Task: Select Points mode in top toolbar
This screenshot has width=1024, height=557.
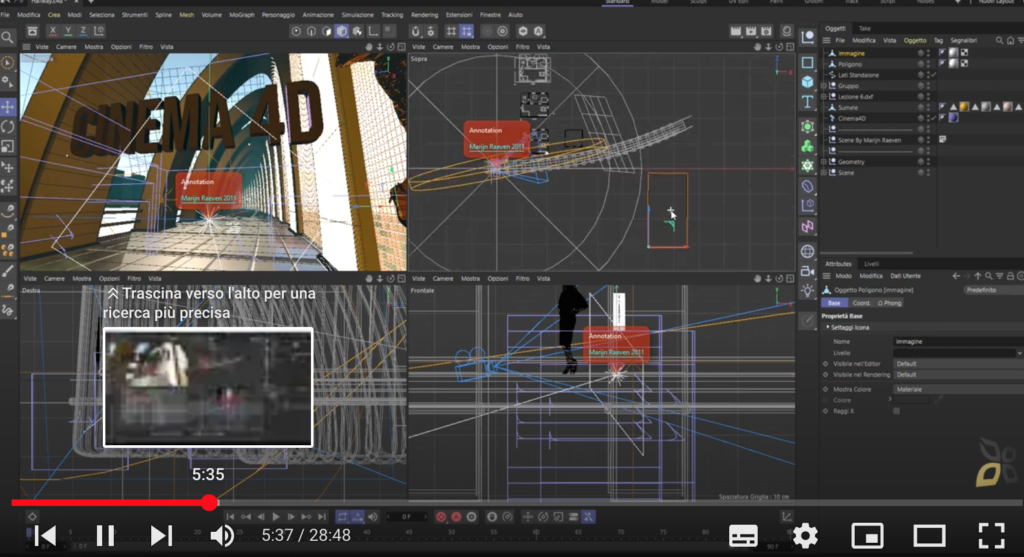Action: click(296, 31)
